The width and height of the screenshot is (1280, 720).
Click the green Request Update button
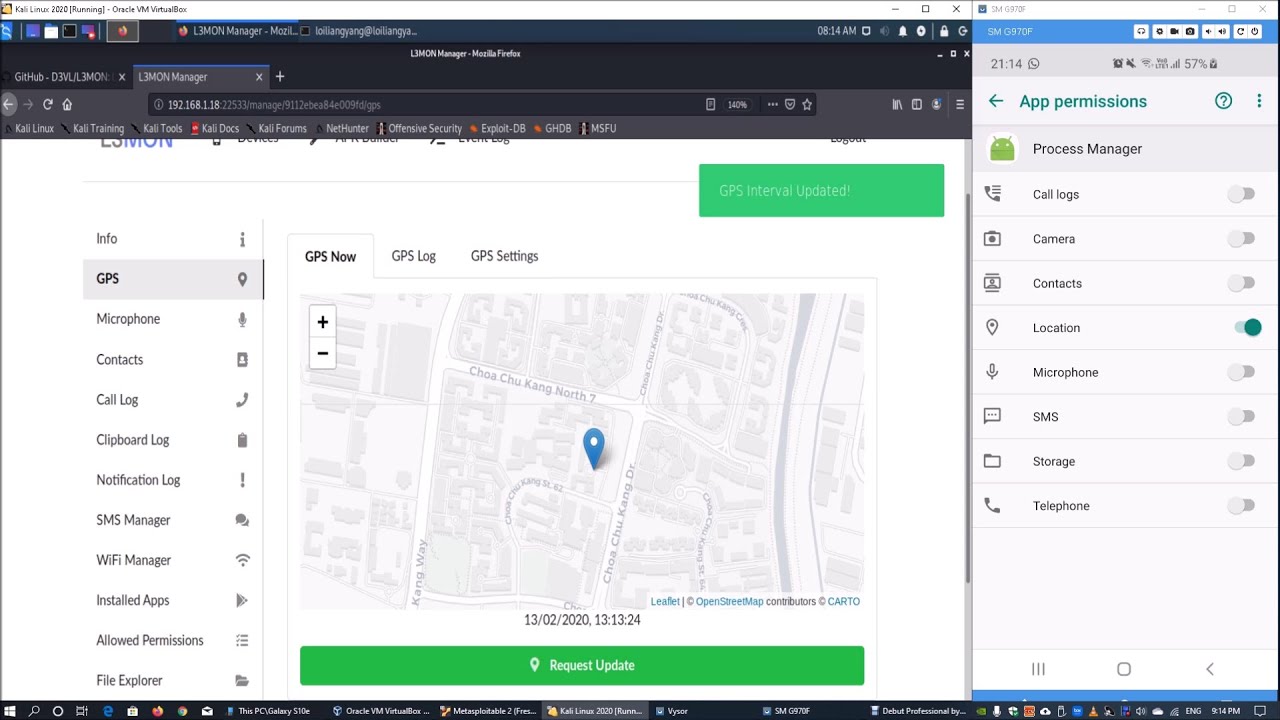(x=582, y=665)
